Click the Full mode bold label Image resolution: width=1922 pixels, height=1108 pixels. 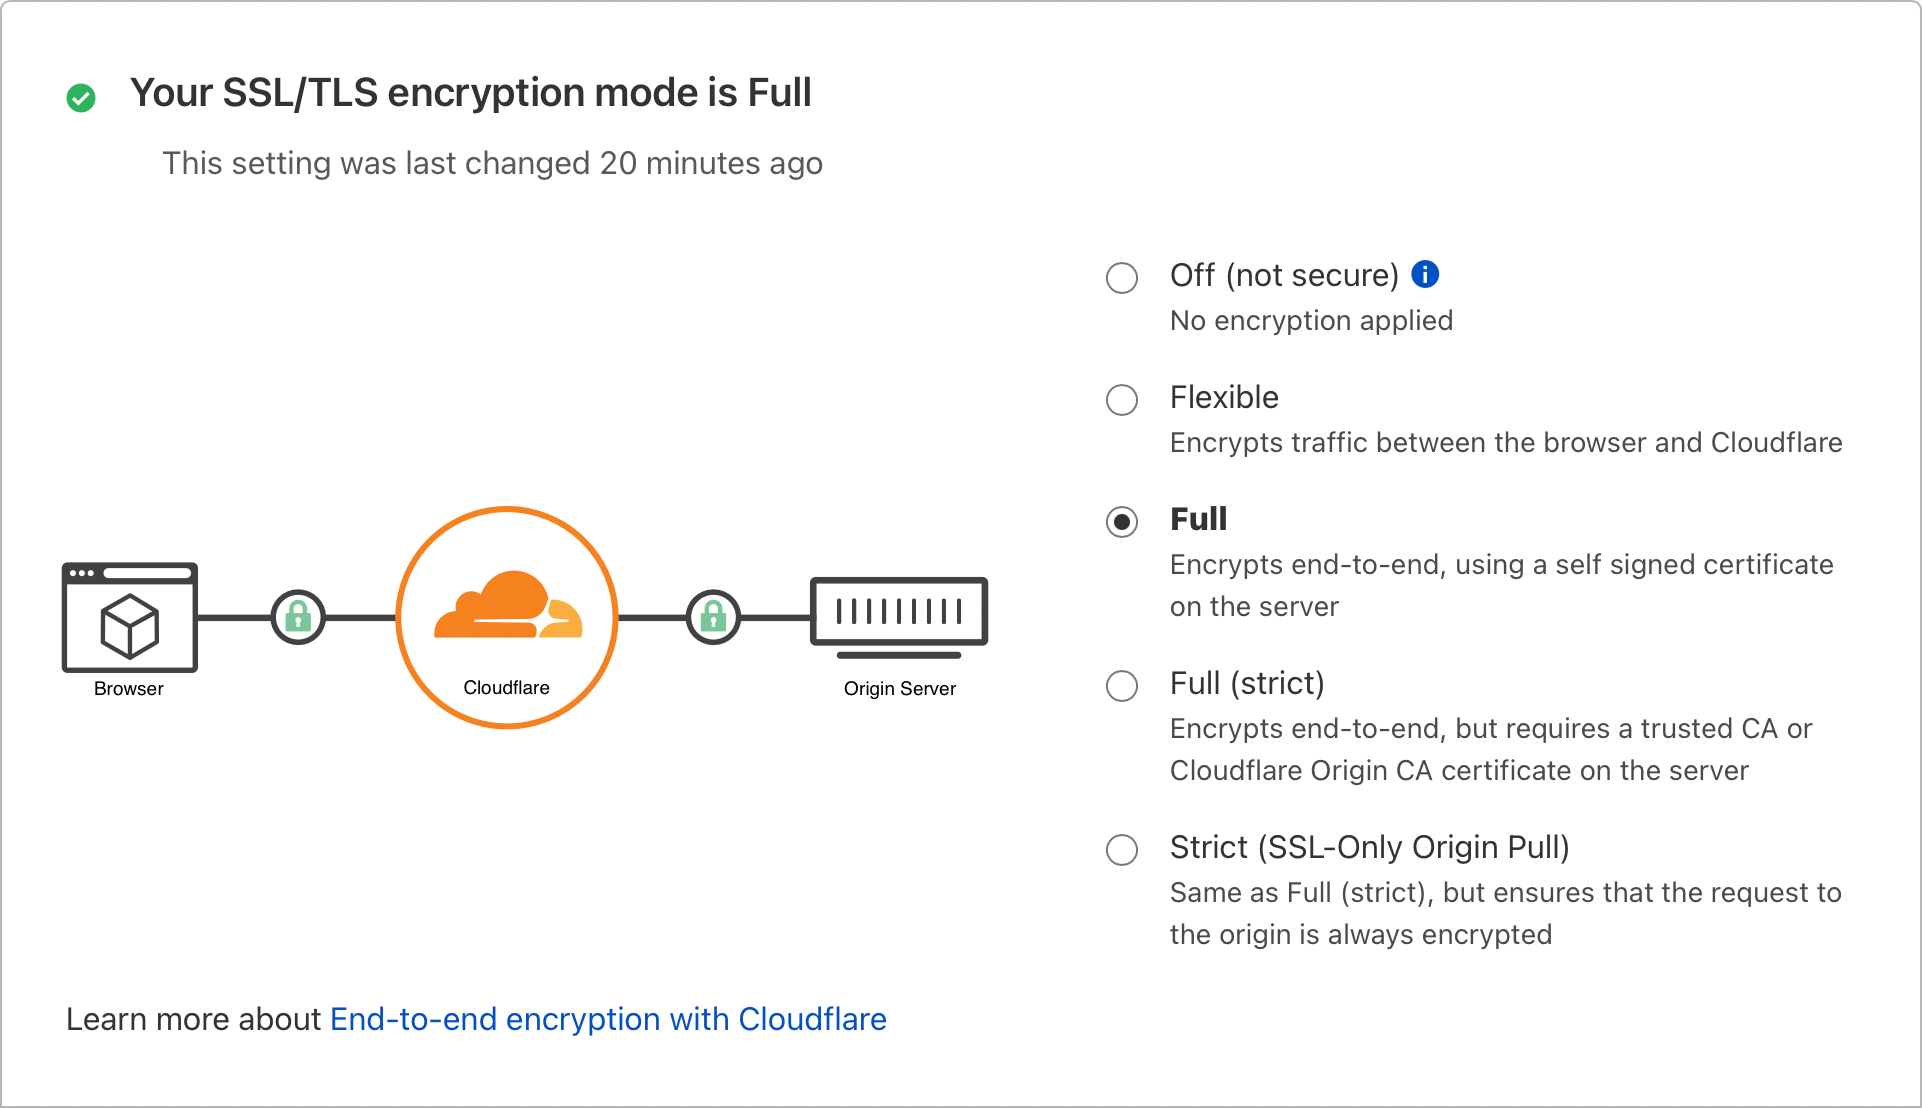[1197, 519]
